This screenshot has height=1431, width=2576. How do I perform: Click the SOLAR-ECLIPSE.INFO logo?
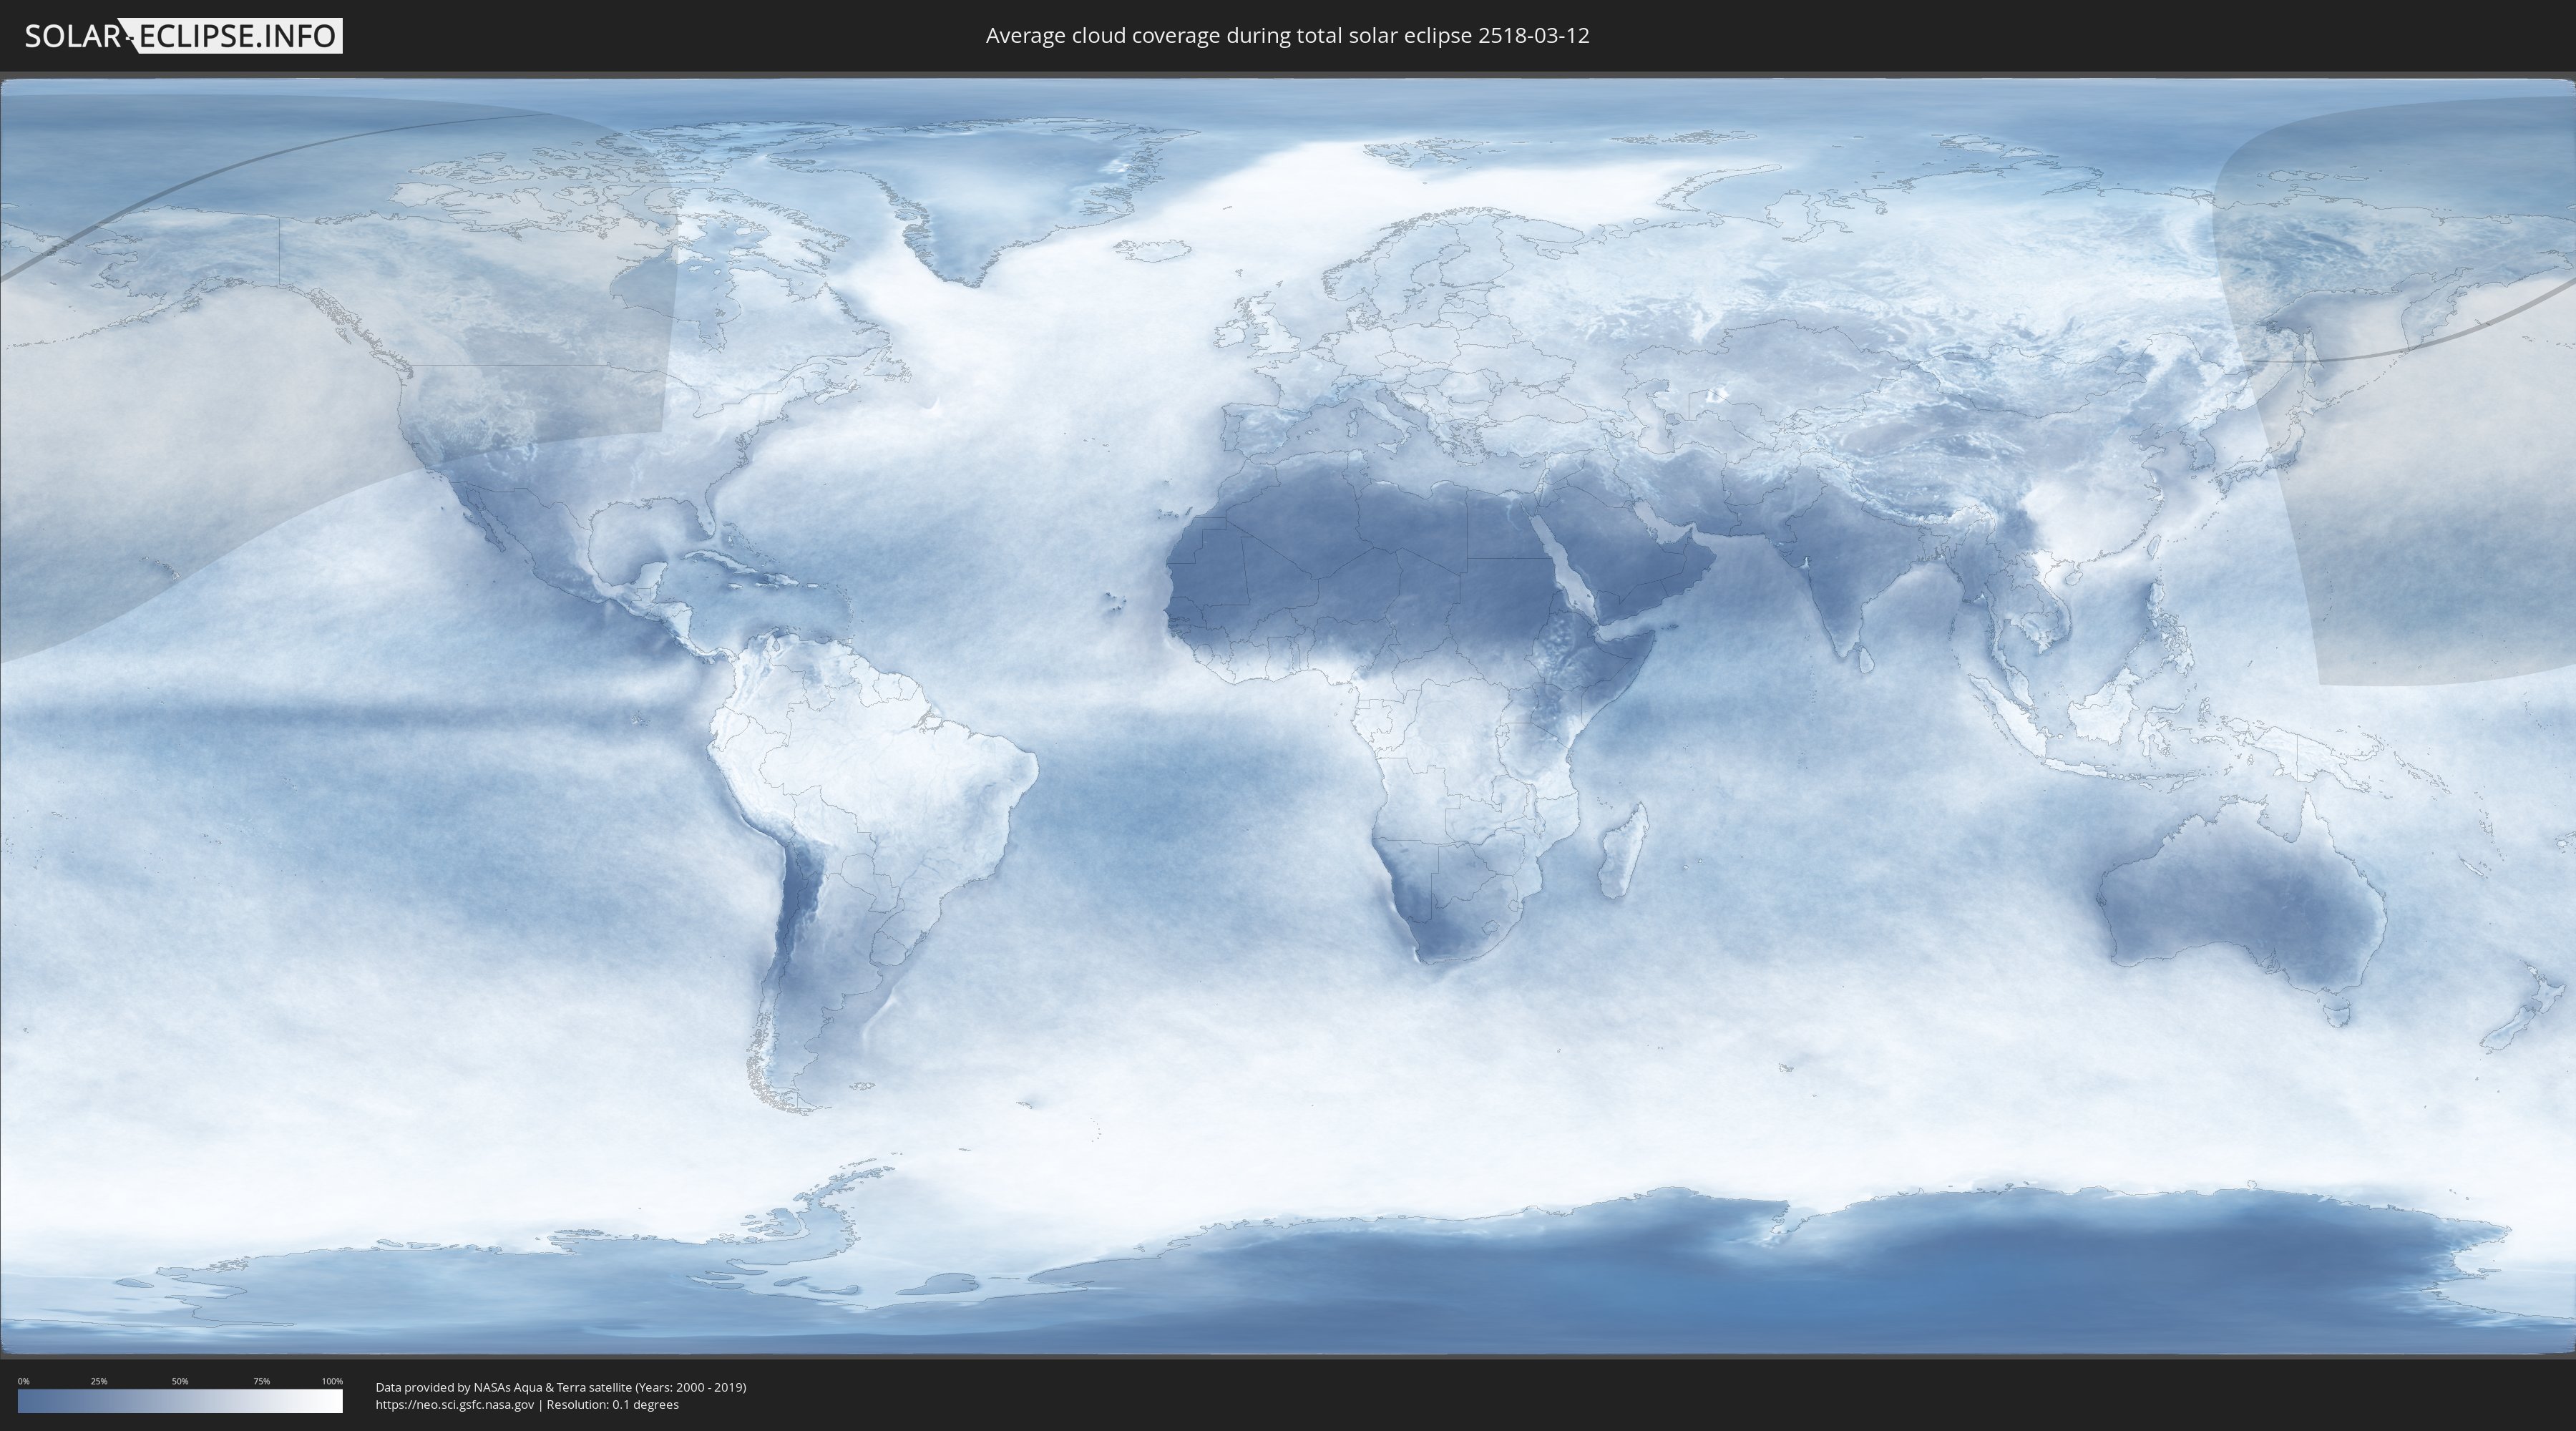(183, 36)
